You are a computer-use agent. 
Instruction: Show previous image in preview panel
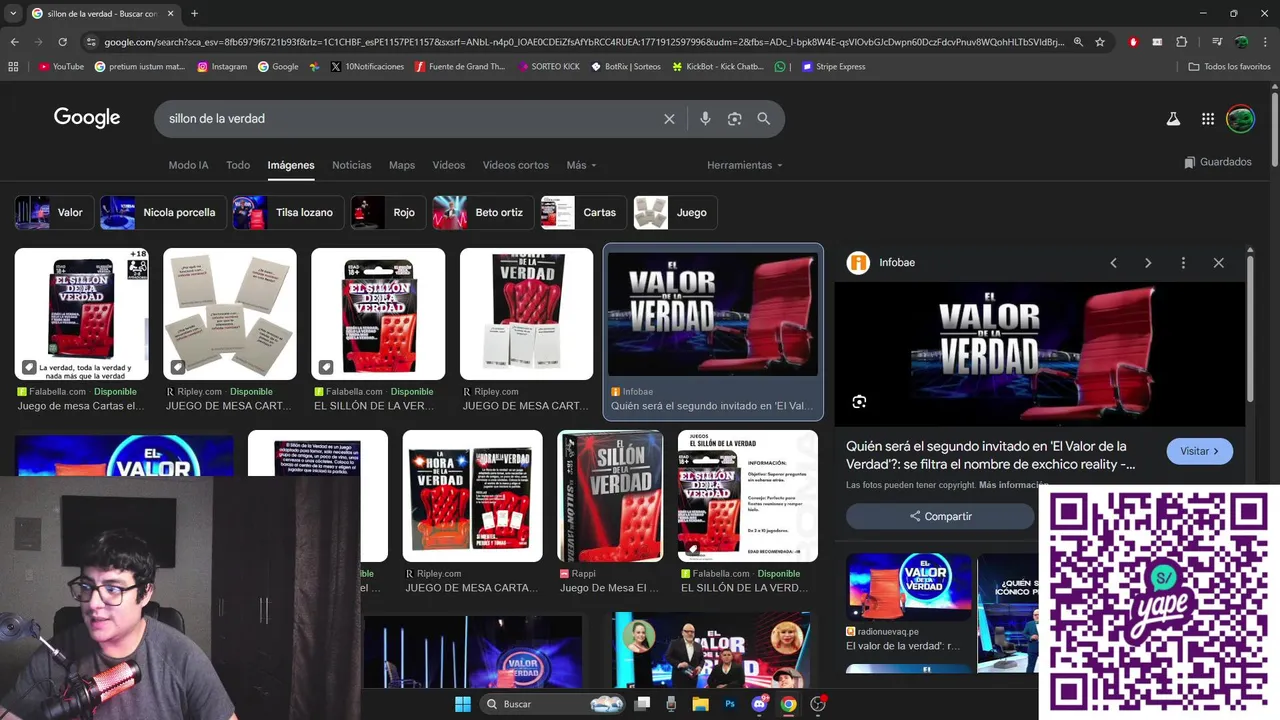tap(1113, 263)
